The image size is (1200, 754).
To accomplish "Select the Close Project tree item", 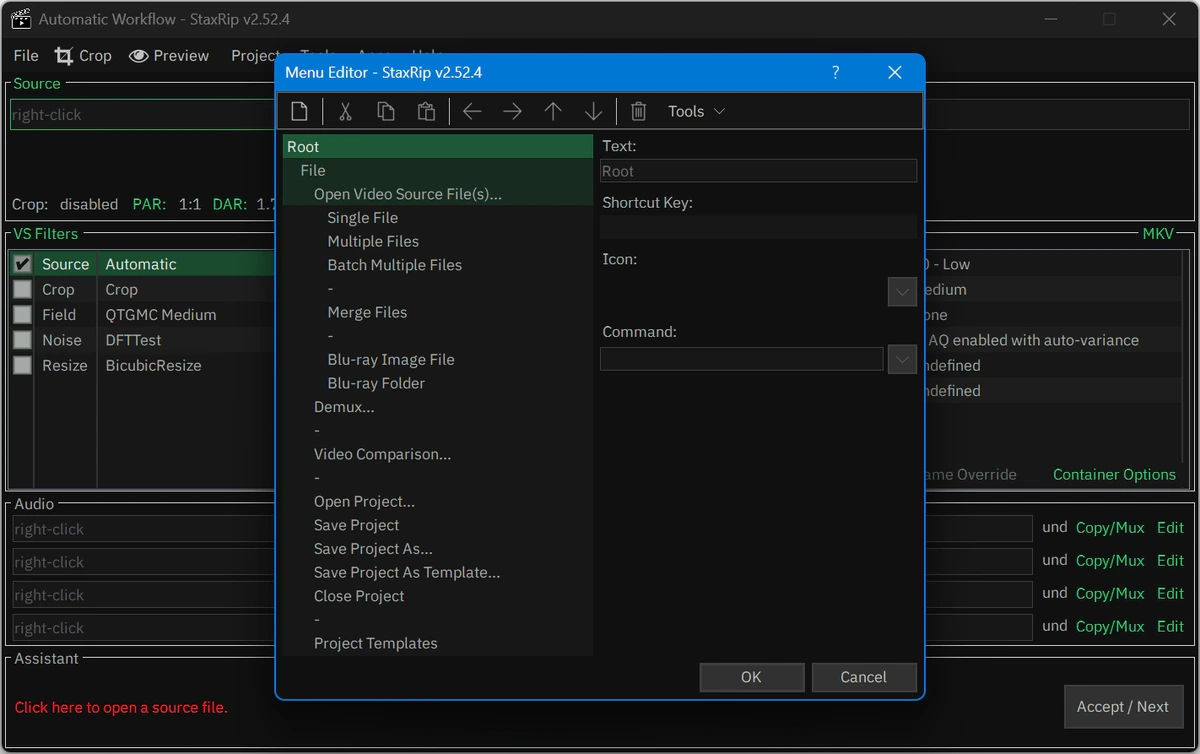I will coord(359,596).
